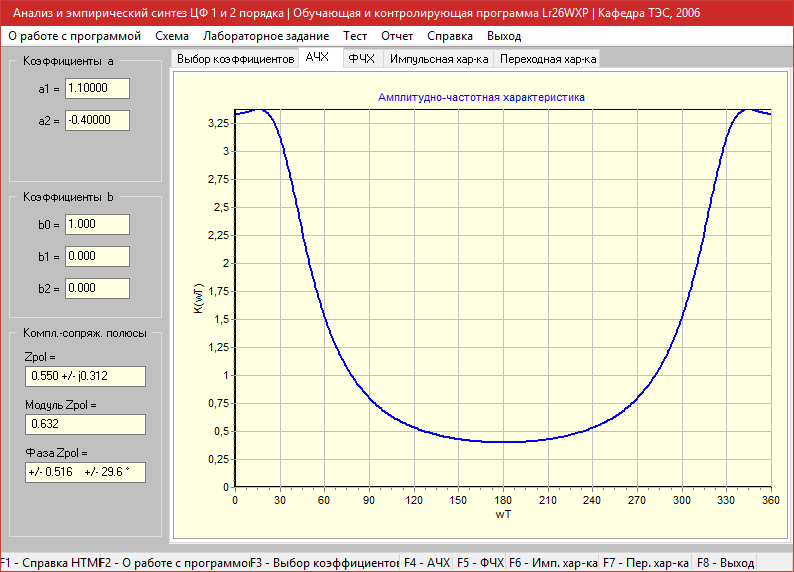
Task: Select the 'АЧХ' tab
Action: tap(317, 57)
